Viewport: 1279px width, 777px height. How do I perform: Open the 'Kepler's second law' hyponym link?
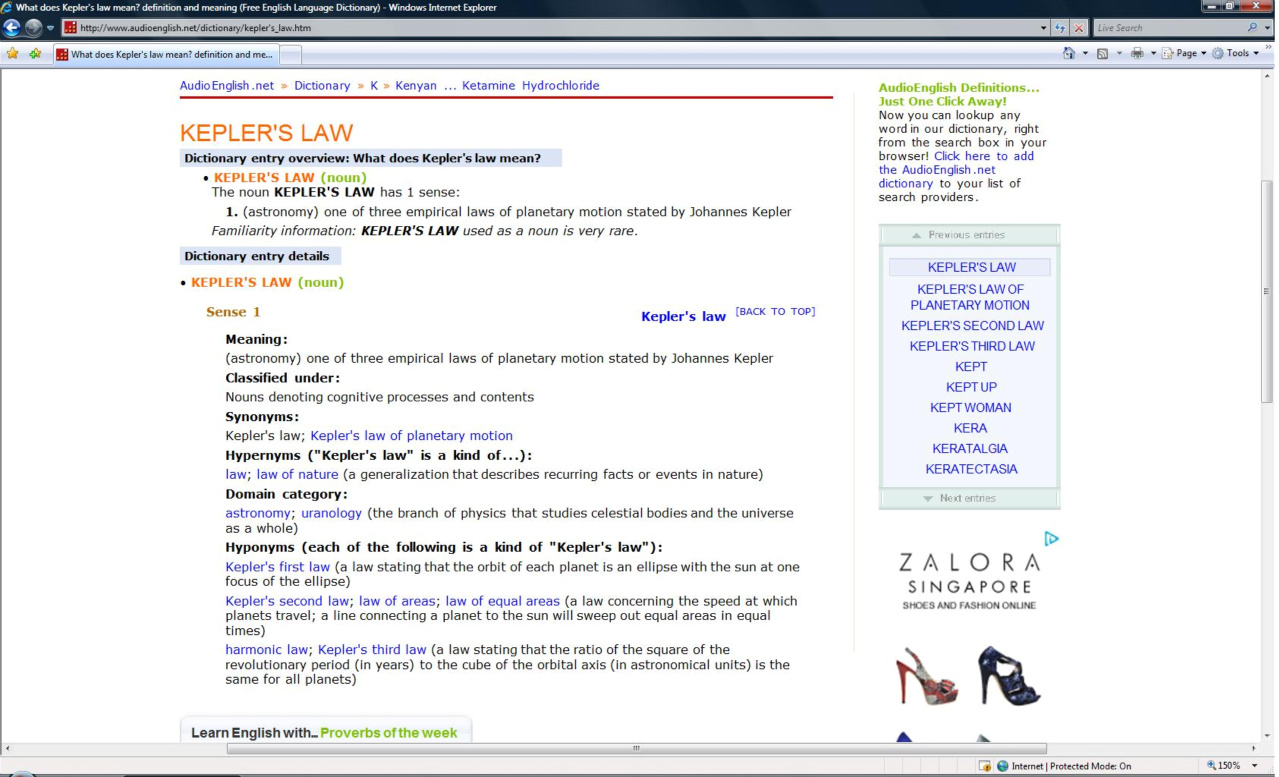coord(287,601)
